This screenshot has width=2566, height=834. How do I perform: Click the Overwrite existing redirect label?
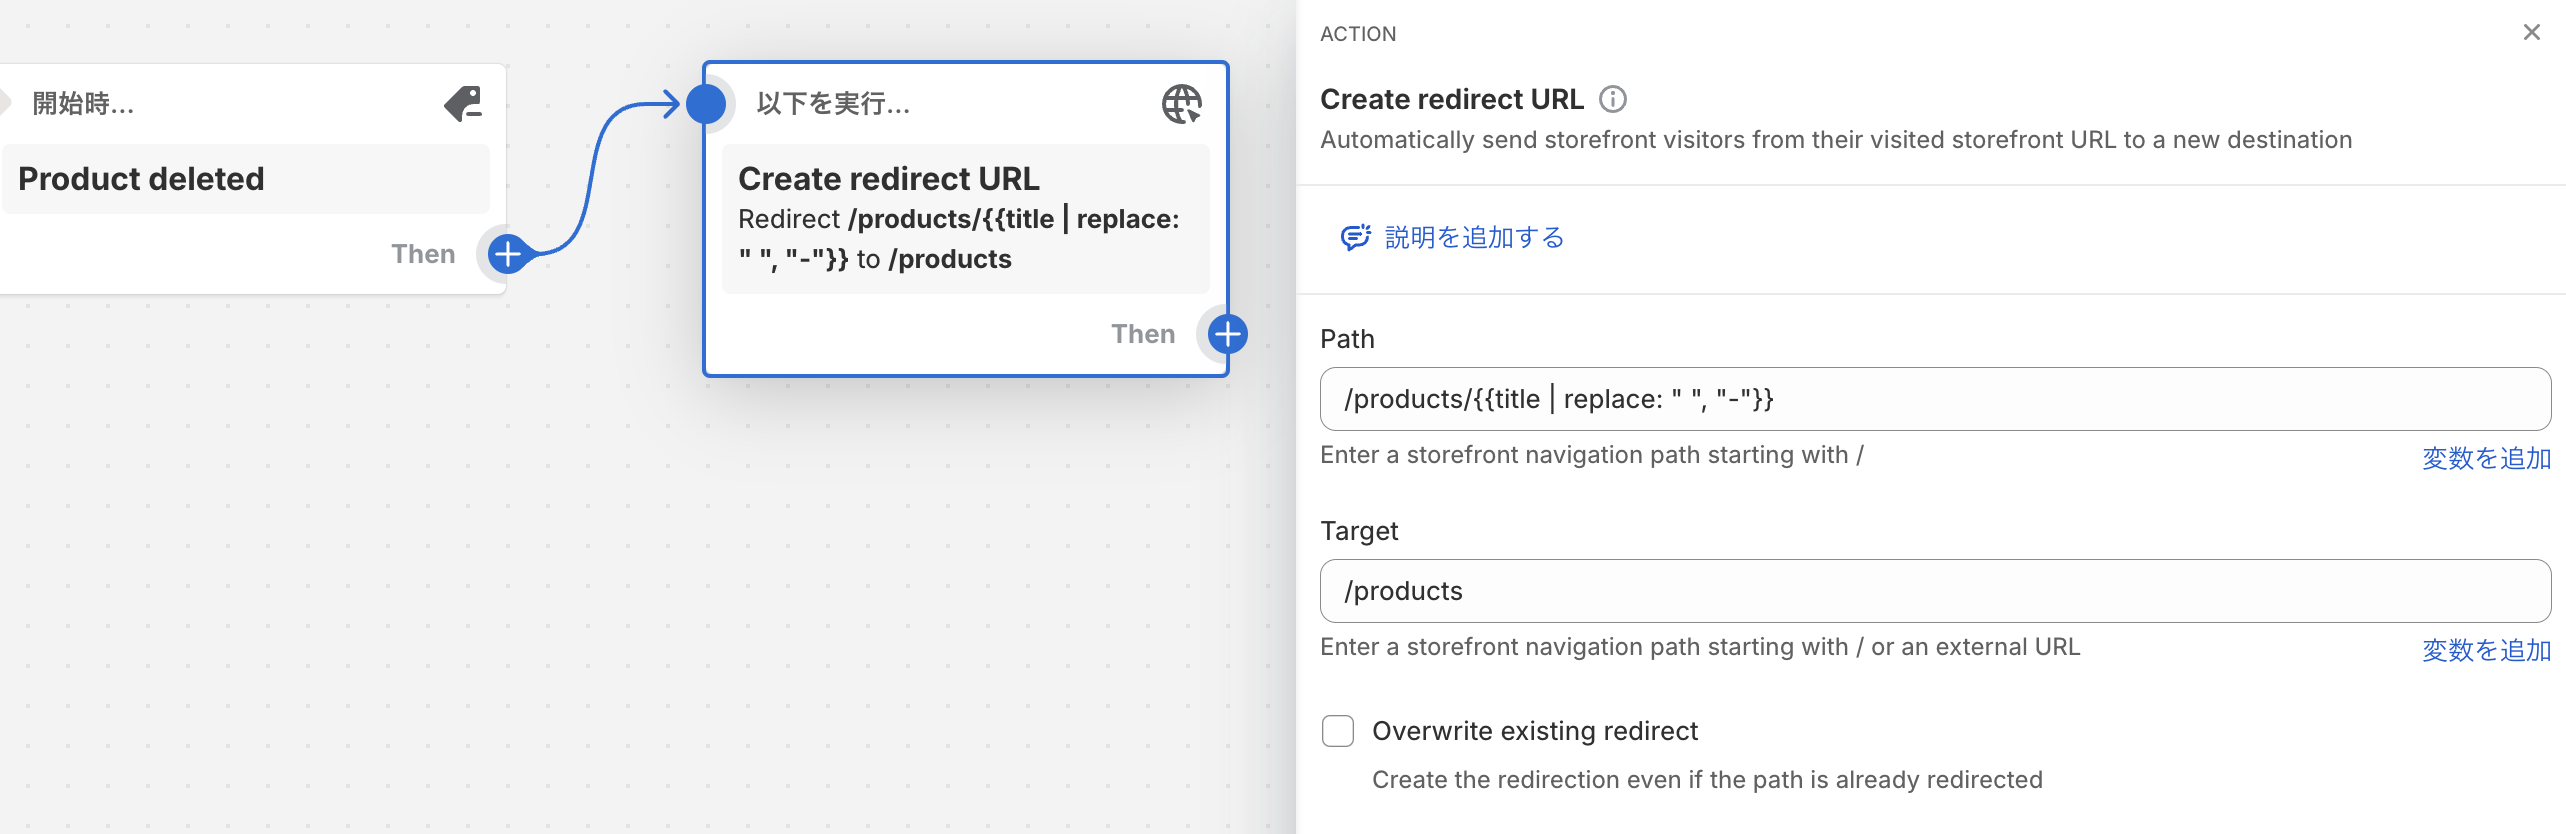pyautogui.click(x=1535, y=731)
